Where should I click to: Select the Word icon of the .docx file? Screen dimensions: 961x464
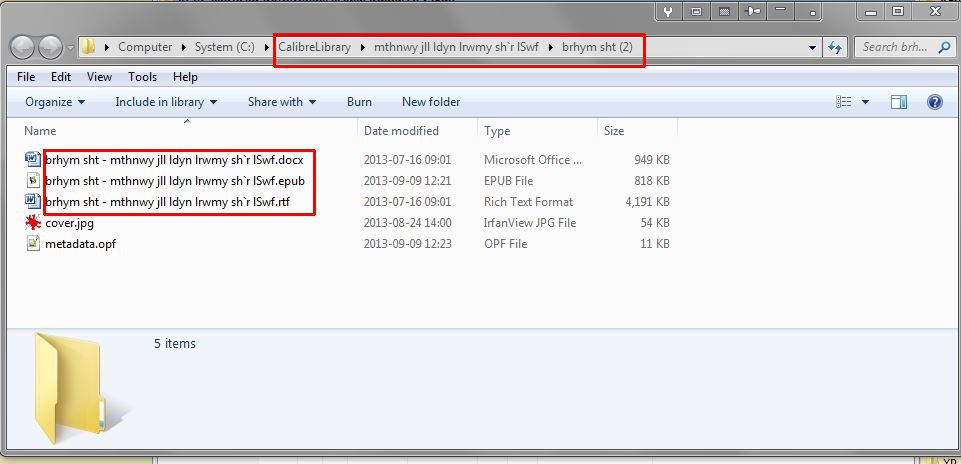tap(33, 160)
